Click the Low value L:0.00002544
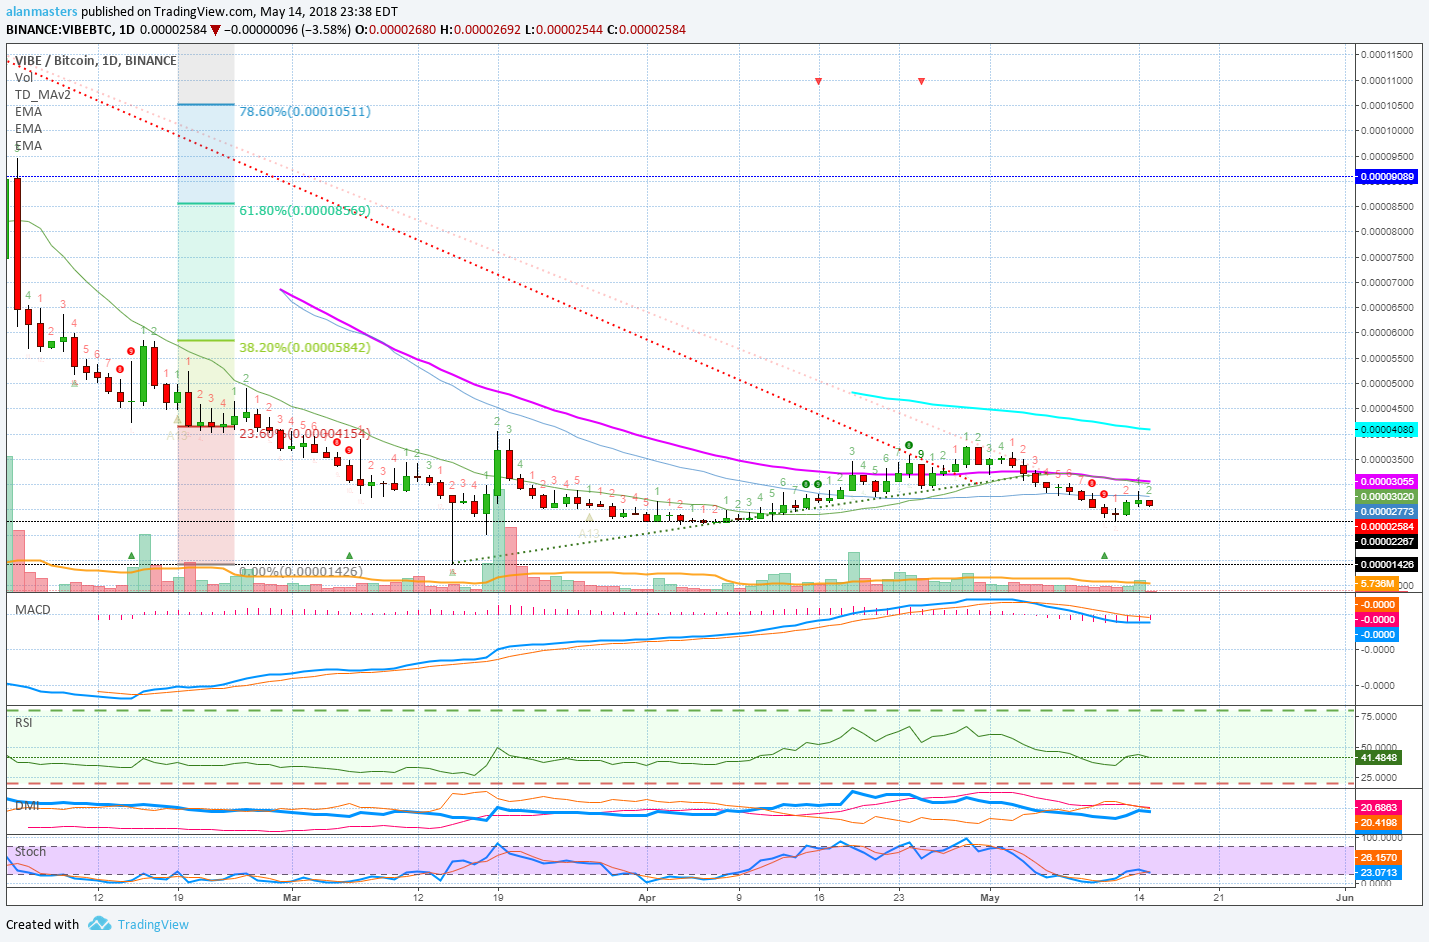The height and width of the screenshot is (942, 1429). [564, 30]
